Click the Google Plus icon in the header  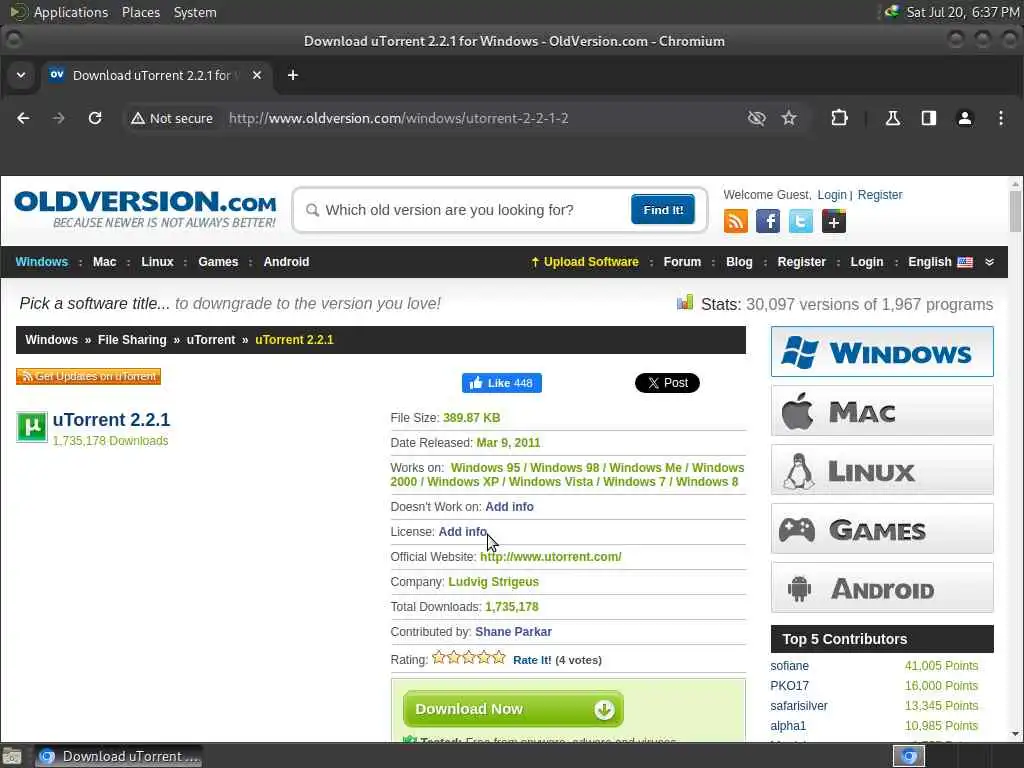coord(833,221)
